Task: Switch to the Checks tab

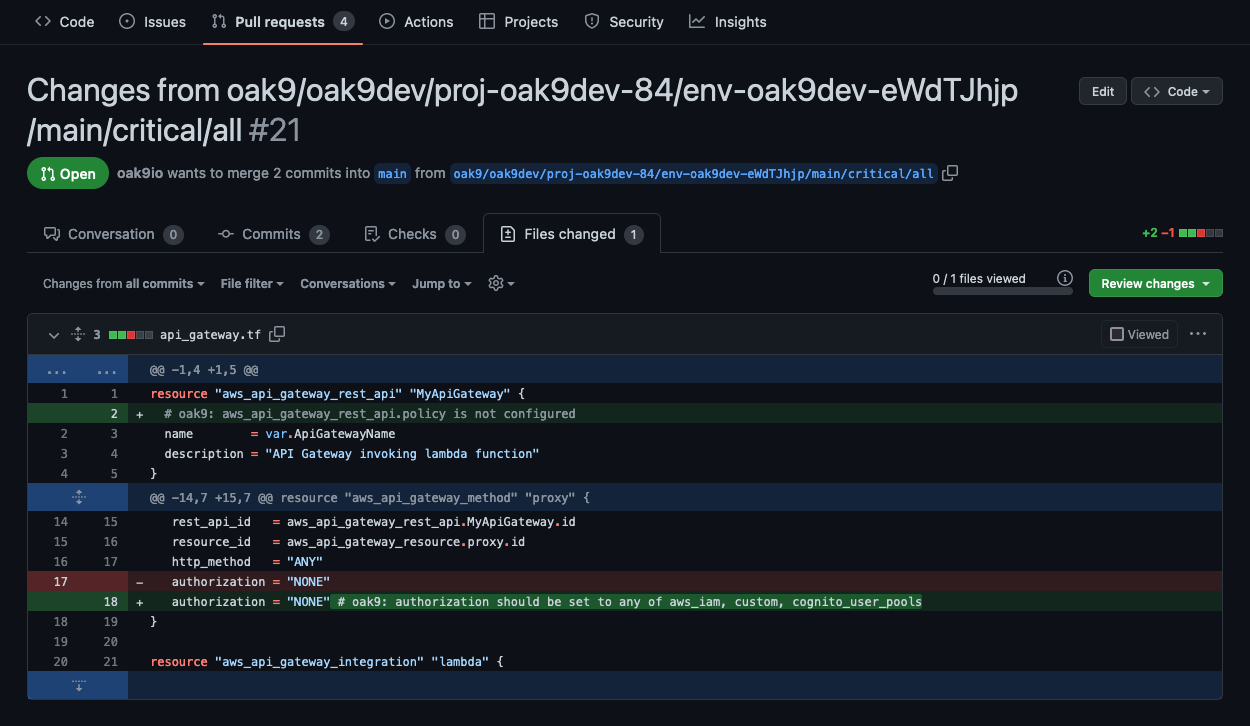Action: click(x=414, y=234)
